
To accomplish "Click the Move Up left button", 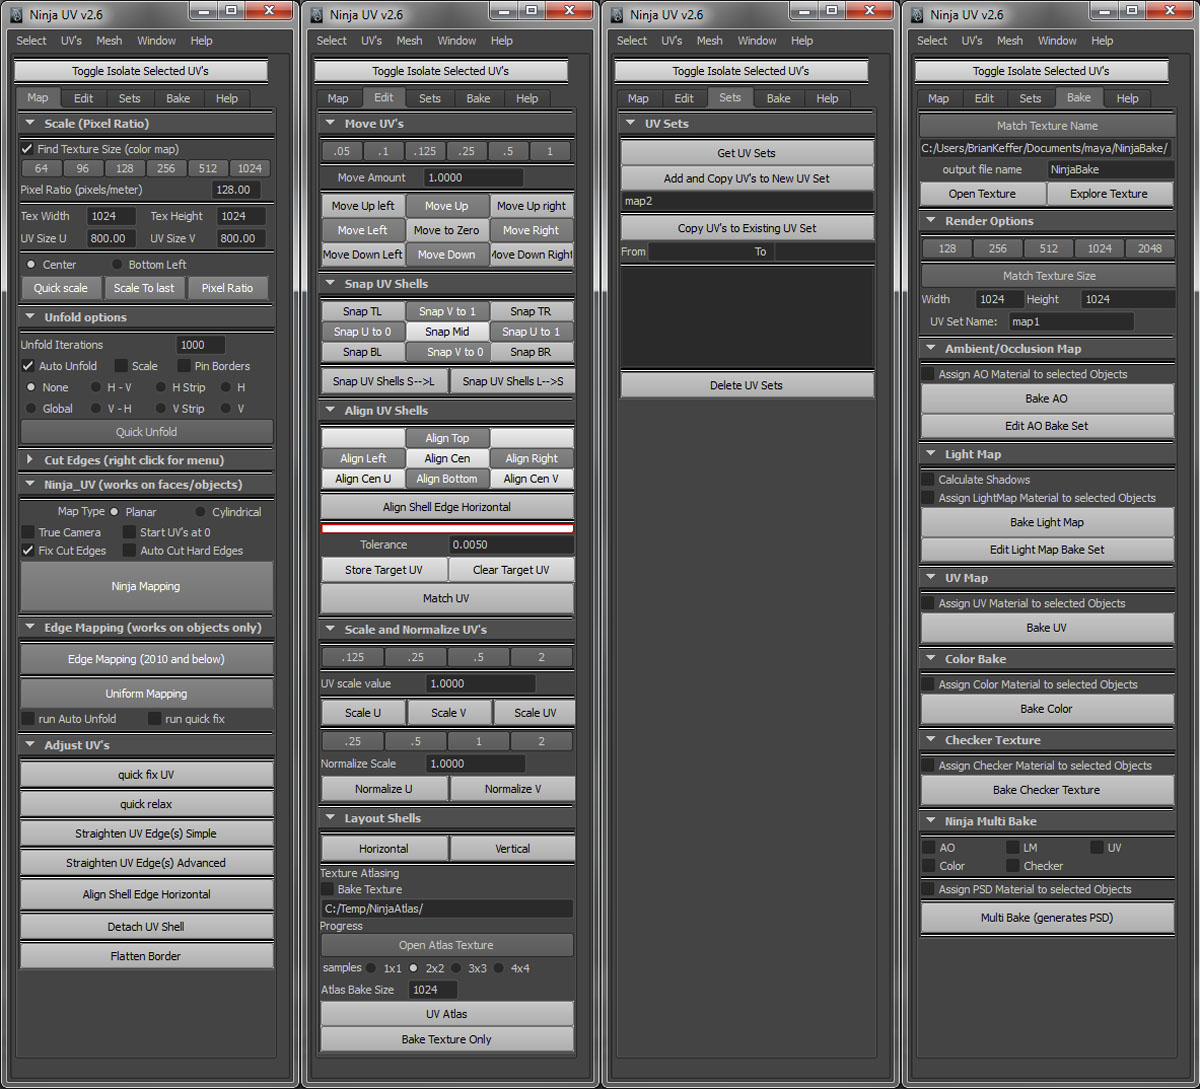I will coord(363,206).
